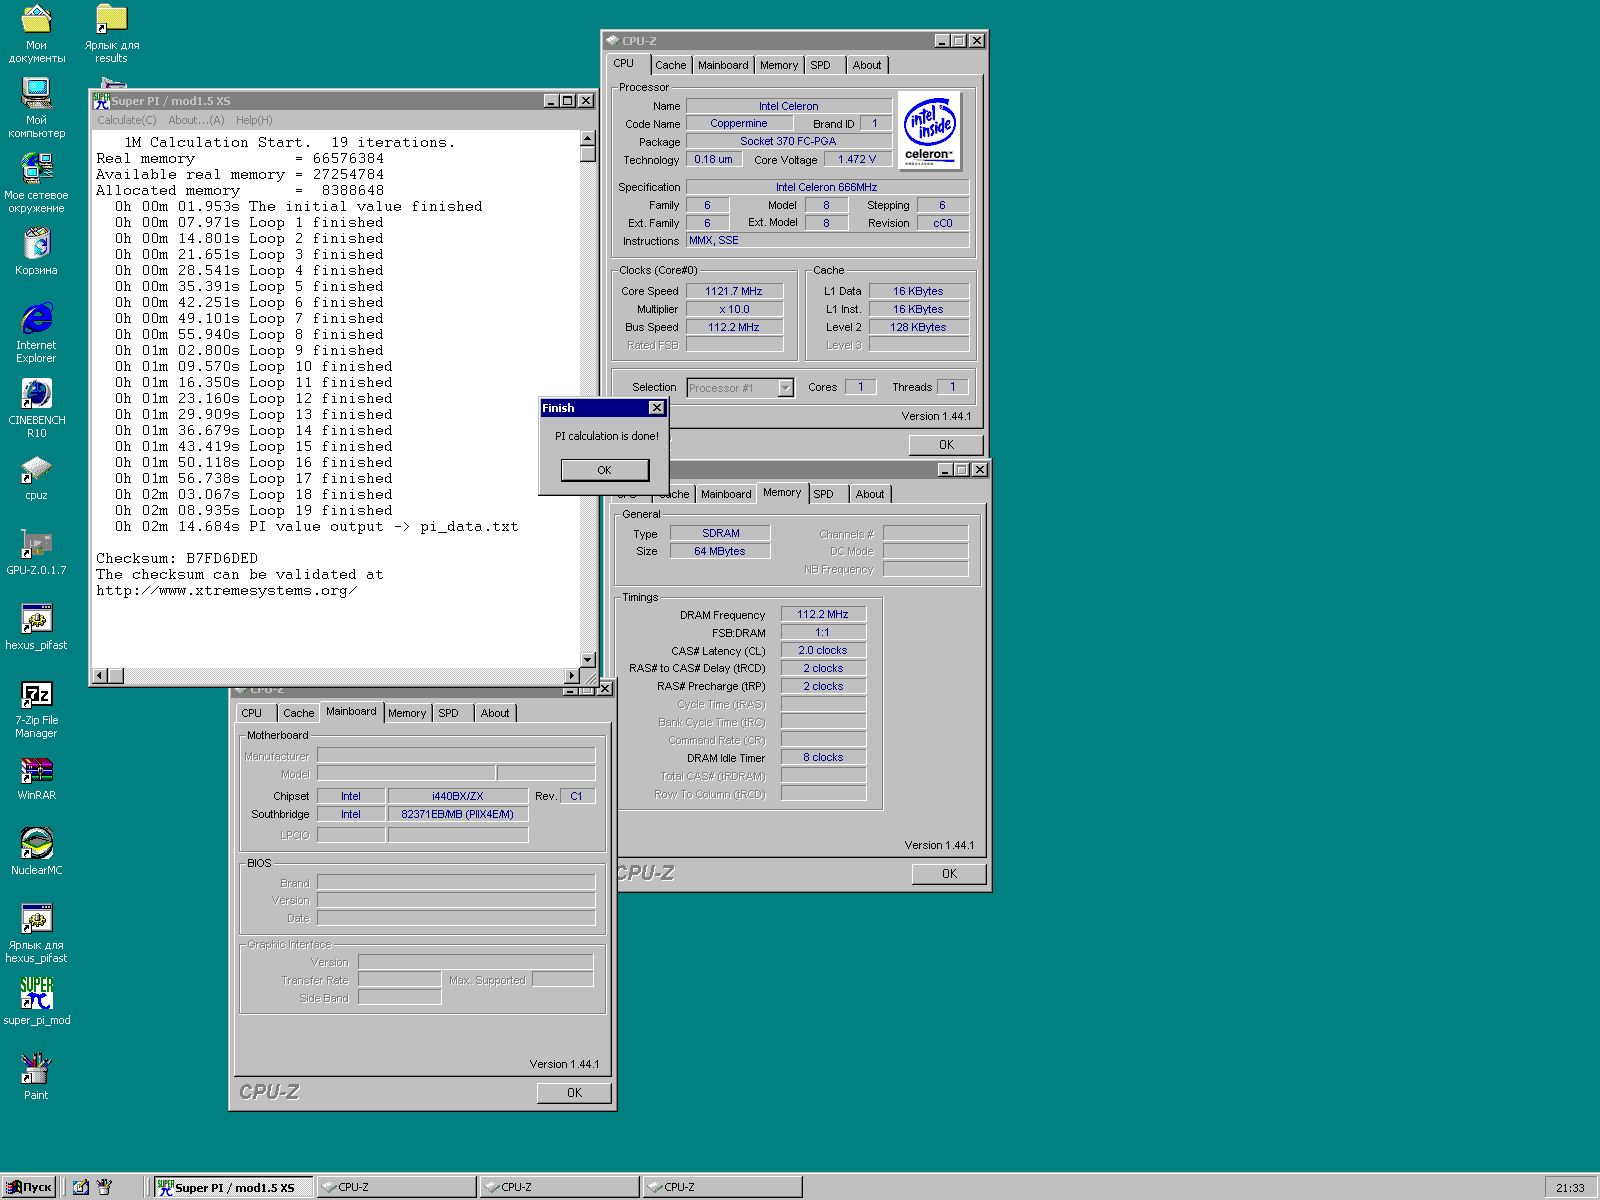
Task: Click the Southbridge value 82371EB/MB
Action: tap(457, 814)
